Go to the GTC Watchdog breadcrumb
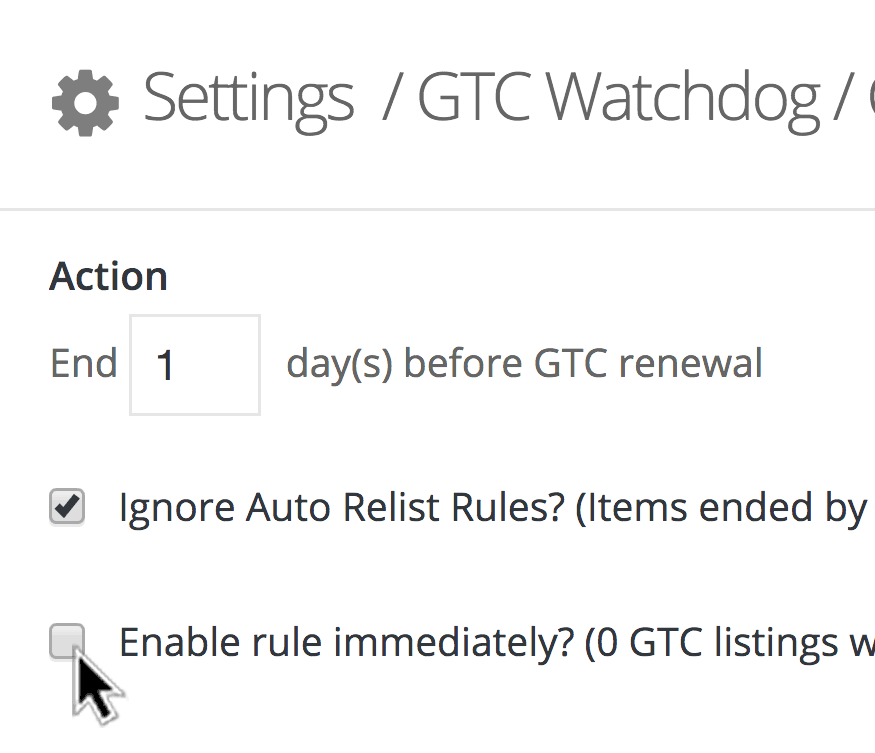Screen dimensions: 875x753 coord(617,98)
